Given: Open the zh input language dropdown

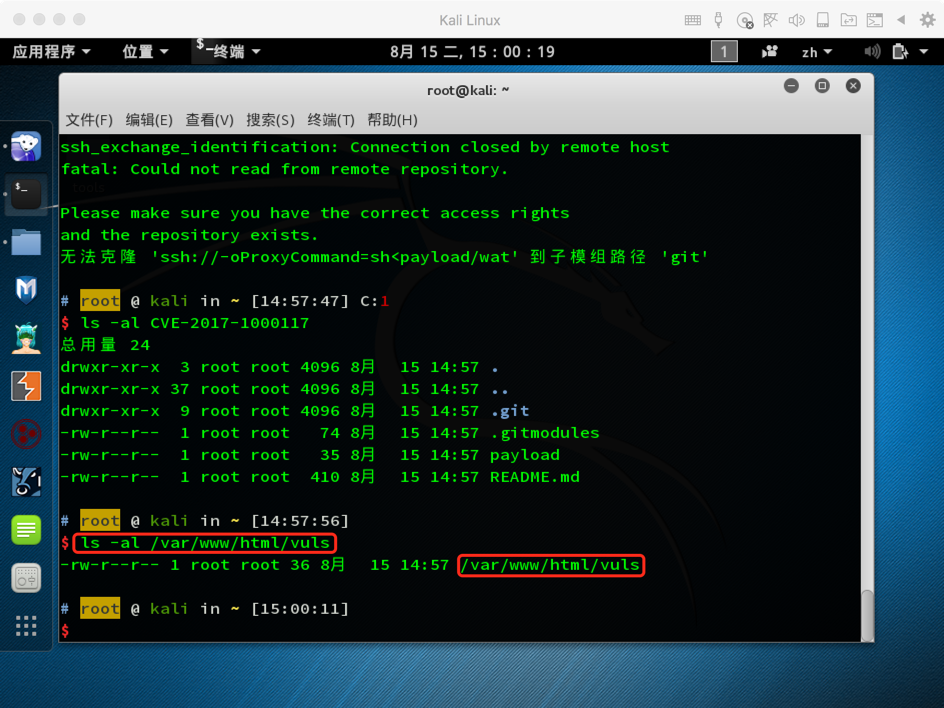Looking at the screenshot, I should point(817,52).
